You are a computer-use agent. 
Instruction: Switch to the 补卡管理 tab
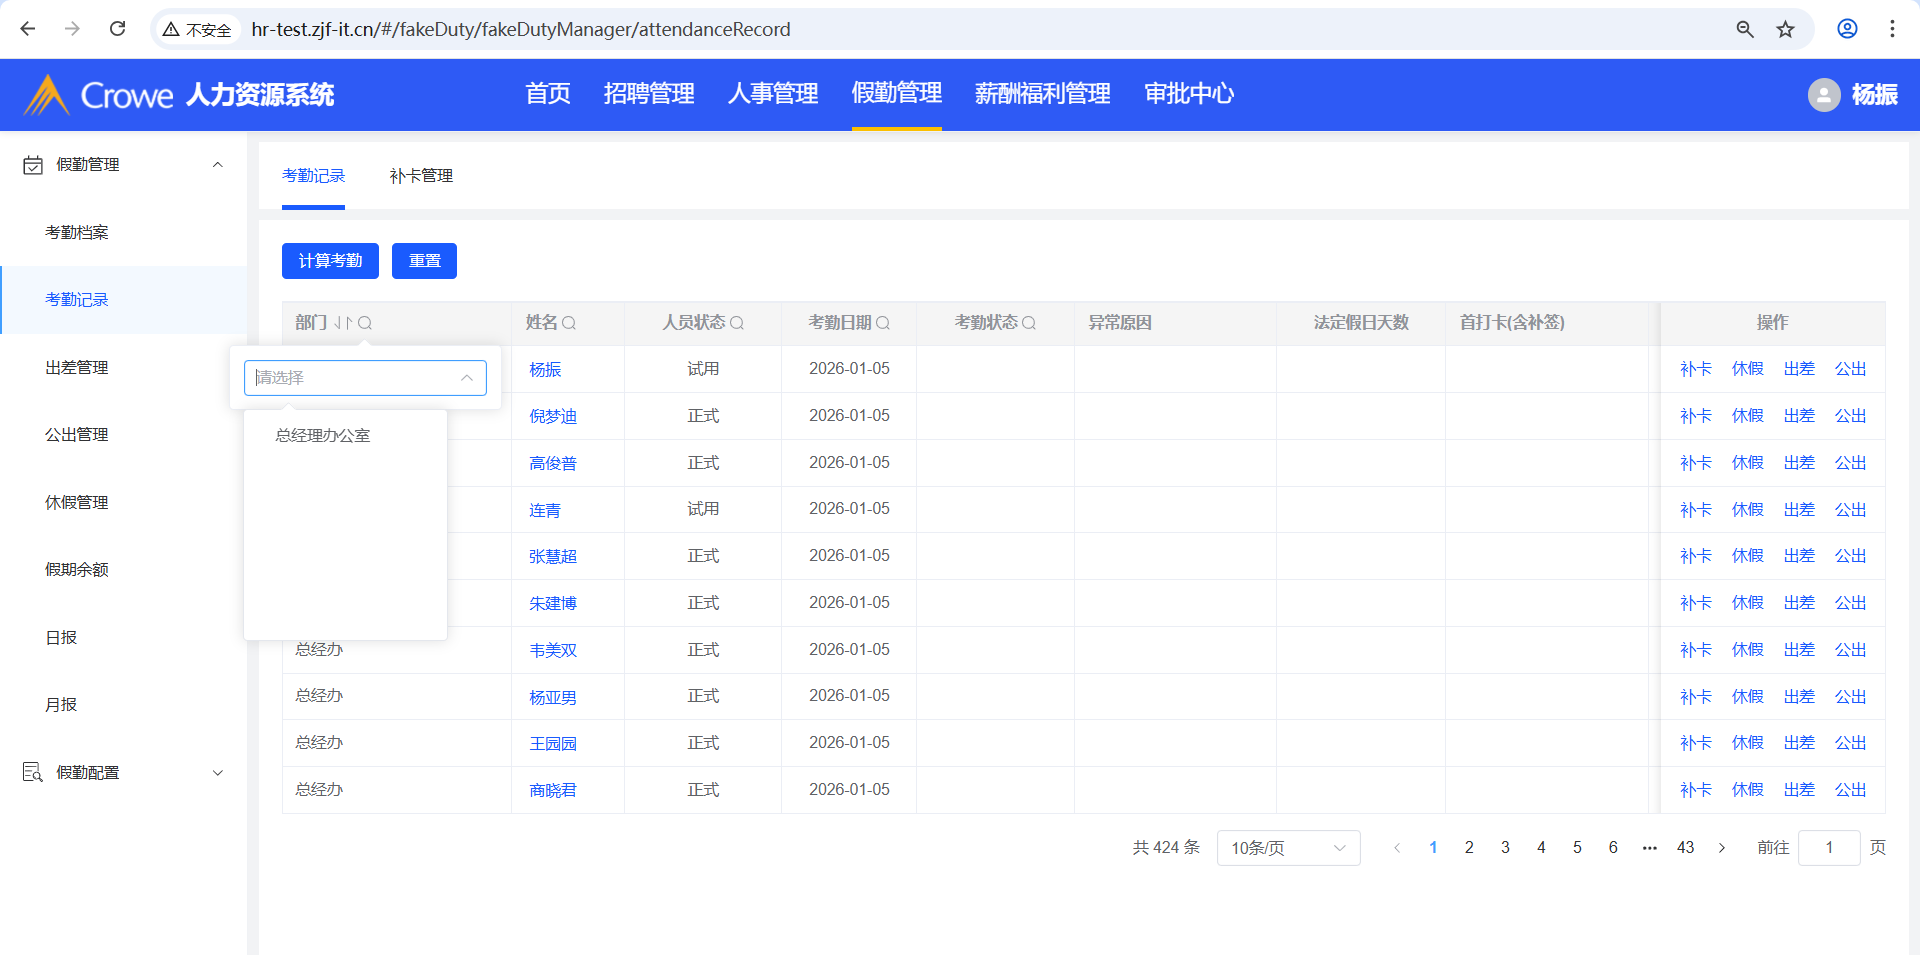click(421, 176)
